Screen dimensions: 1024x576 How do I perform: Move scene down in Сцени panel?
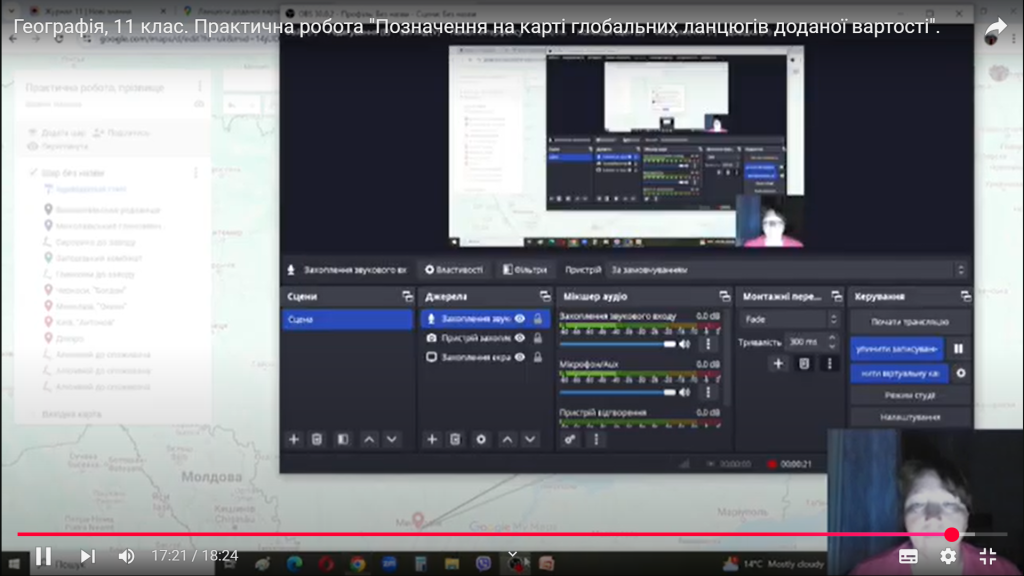(392, 440)
